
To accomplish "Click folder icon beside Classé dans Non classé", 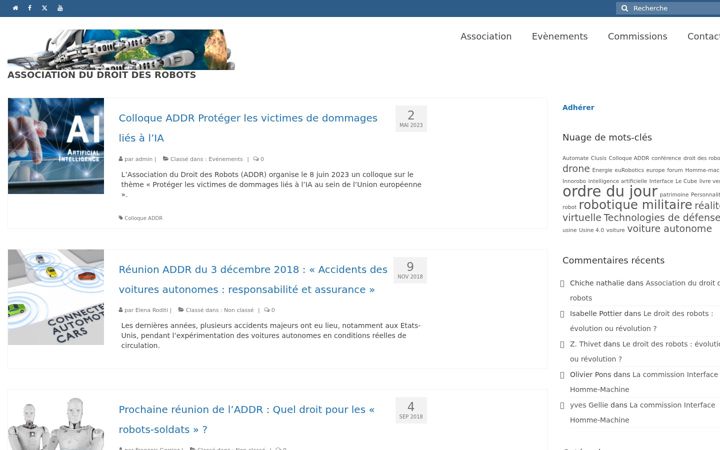I will point(181,310).
